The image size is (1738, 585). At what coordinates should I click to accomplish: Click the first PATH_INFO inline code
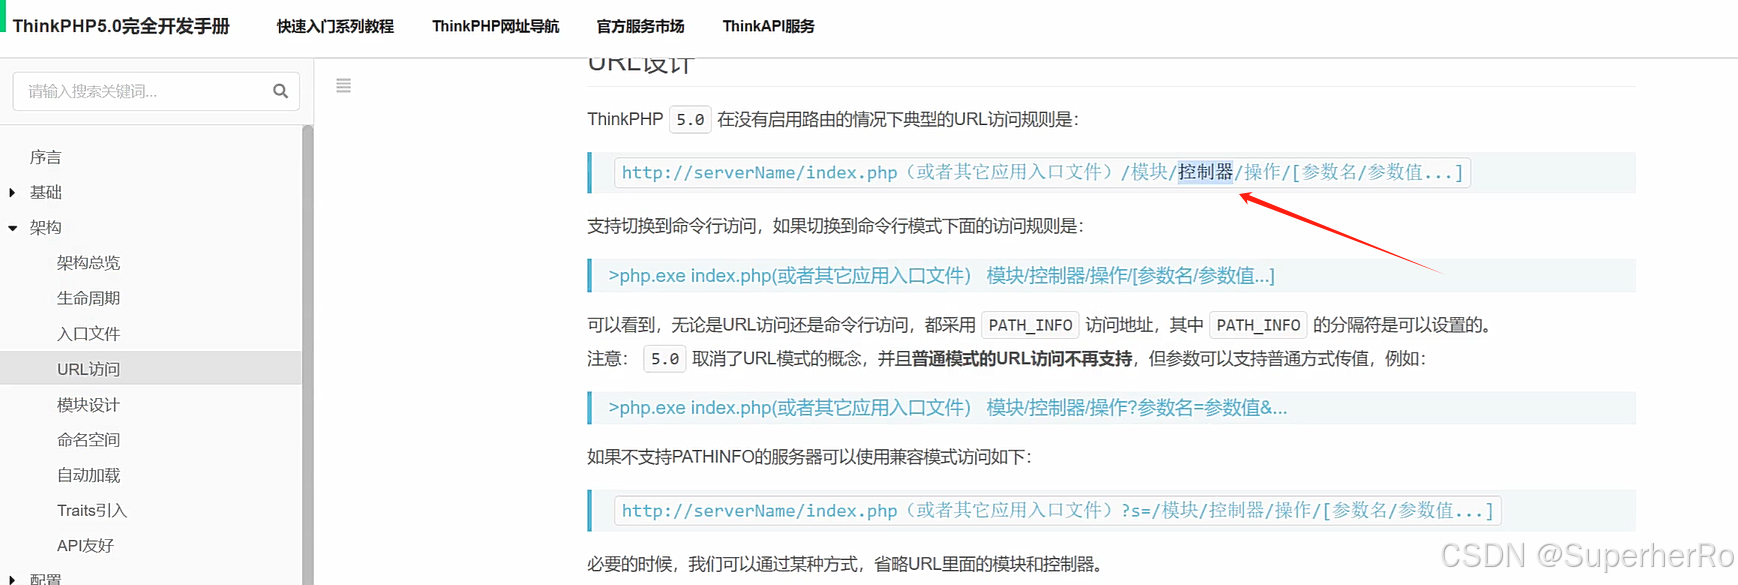(1030, 325)
